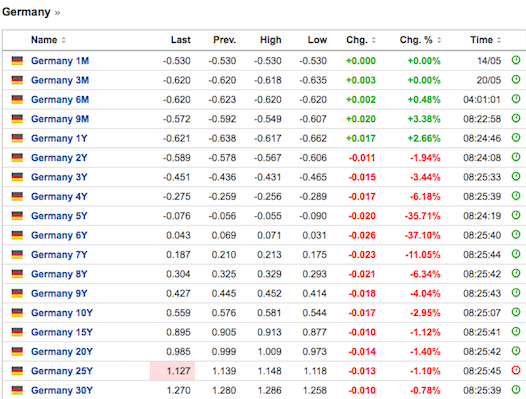Click the clock icon in Germany 1M row
This screenshot has width=526, height=399.
pos(516,60)
